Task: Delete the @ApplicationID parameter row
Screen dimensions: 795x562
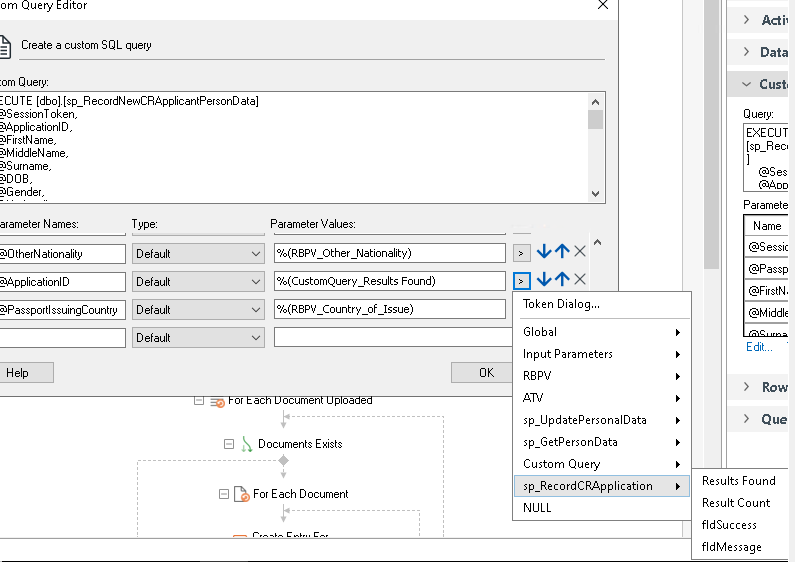Action: pyautogui.click(x=580, y=279)
